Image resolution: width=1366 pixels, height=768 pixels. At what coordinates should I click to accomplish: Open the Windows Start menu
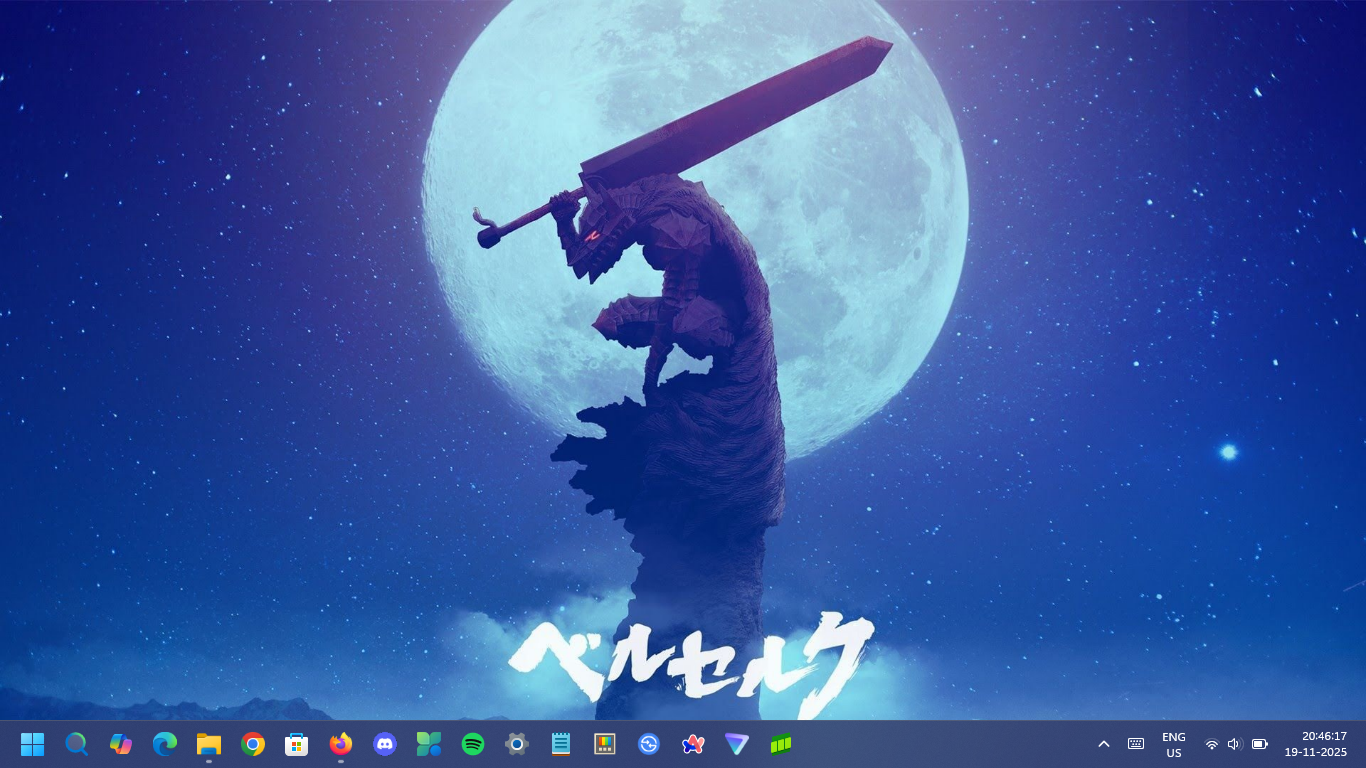(x=33, y=744)
